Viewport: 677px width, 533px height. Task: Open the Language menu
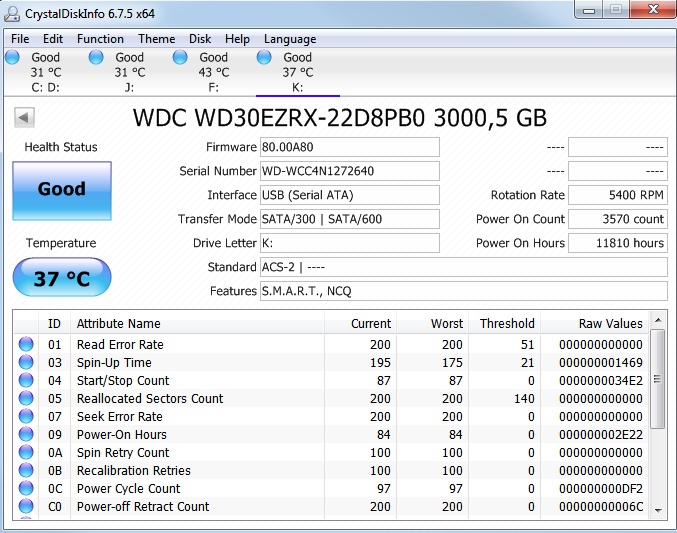pyautogui.click(x=290, y=39)
